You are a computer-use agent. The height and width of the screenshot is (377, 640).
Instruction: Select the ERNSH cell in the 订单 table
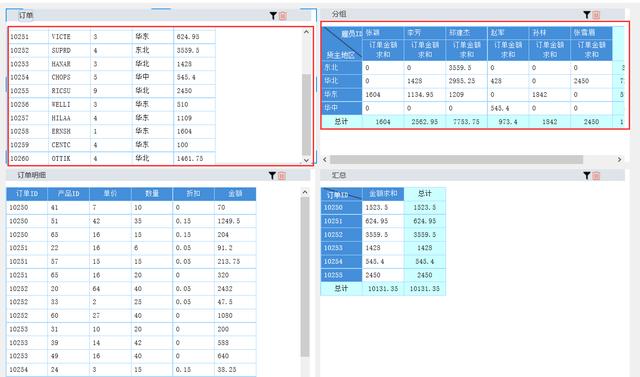[69, 131]
